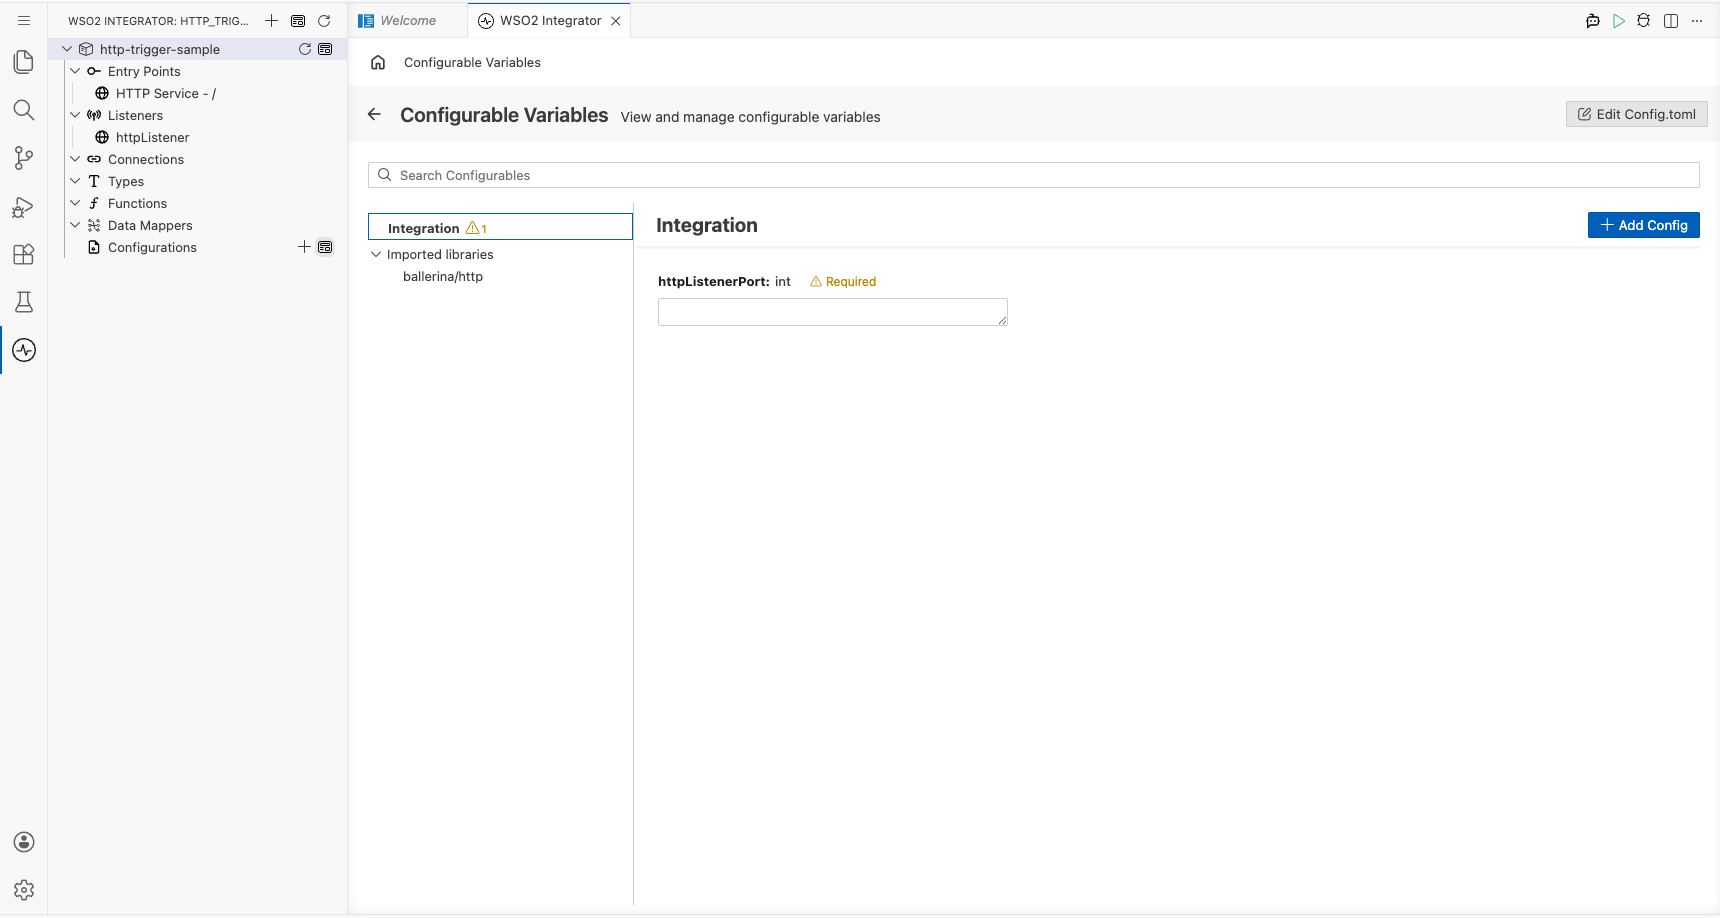Open the Testing flask icon
This screenshot has width=1720, height=918.
pos(24,302)
